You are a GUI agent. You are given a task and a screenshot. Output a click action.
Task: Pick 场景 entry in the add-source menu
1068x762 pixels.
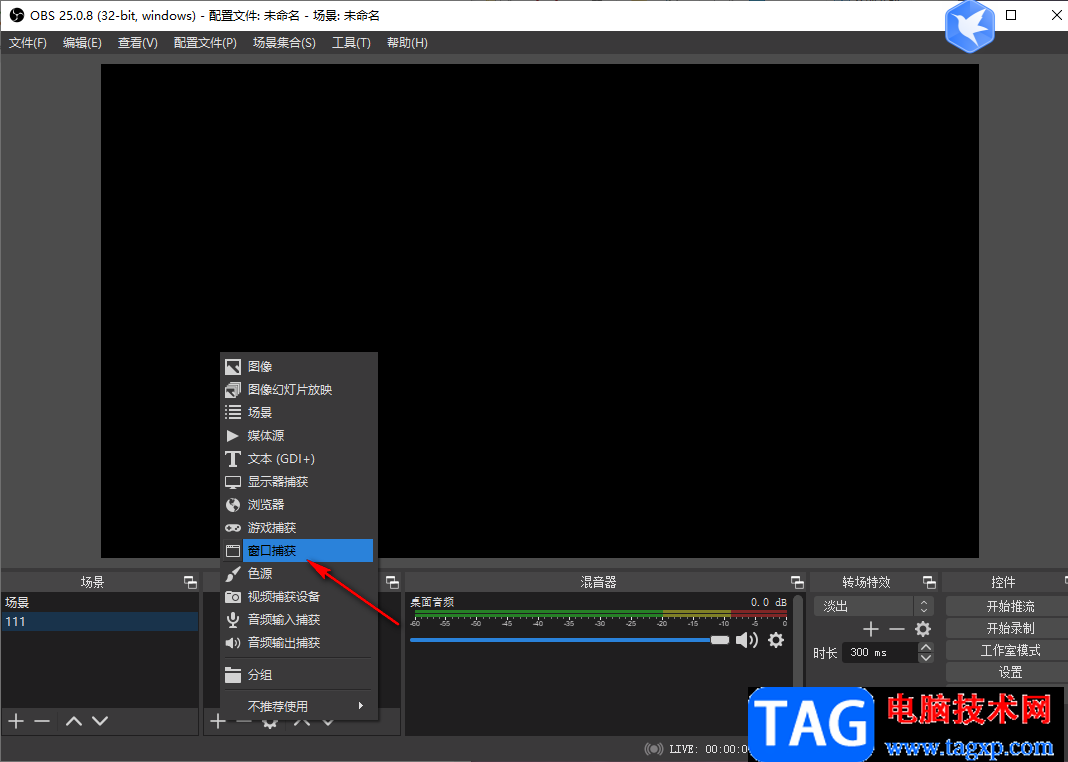point(298,413)
